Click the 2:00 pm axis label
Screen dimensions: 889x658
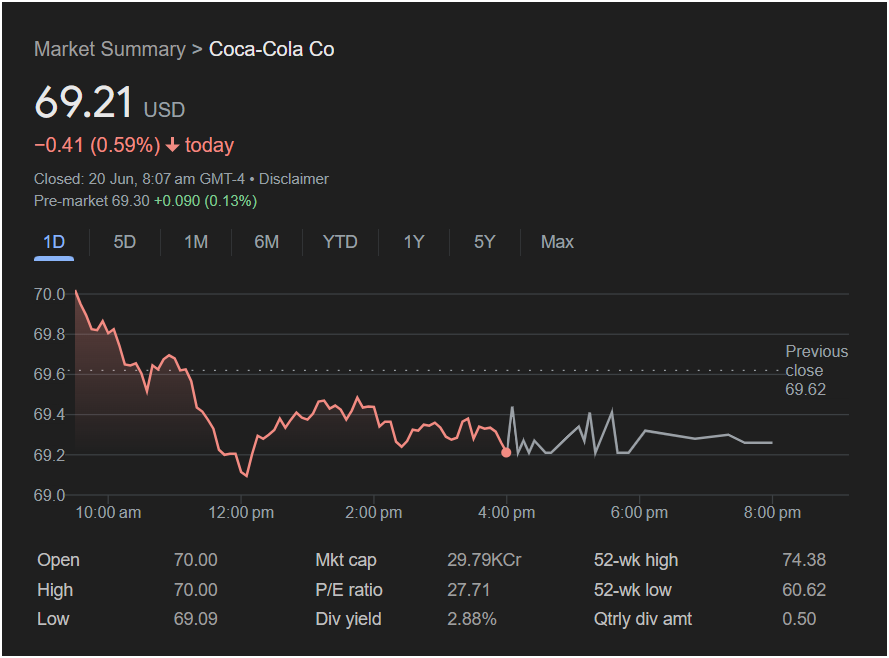click(374, 513)
